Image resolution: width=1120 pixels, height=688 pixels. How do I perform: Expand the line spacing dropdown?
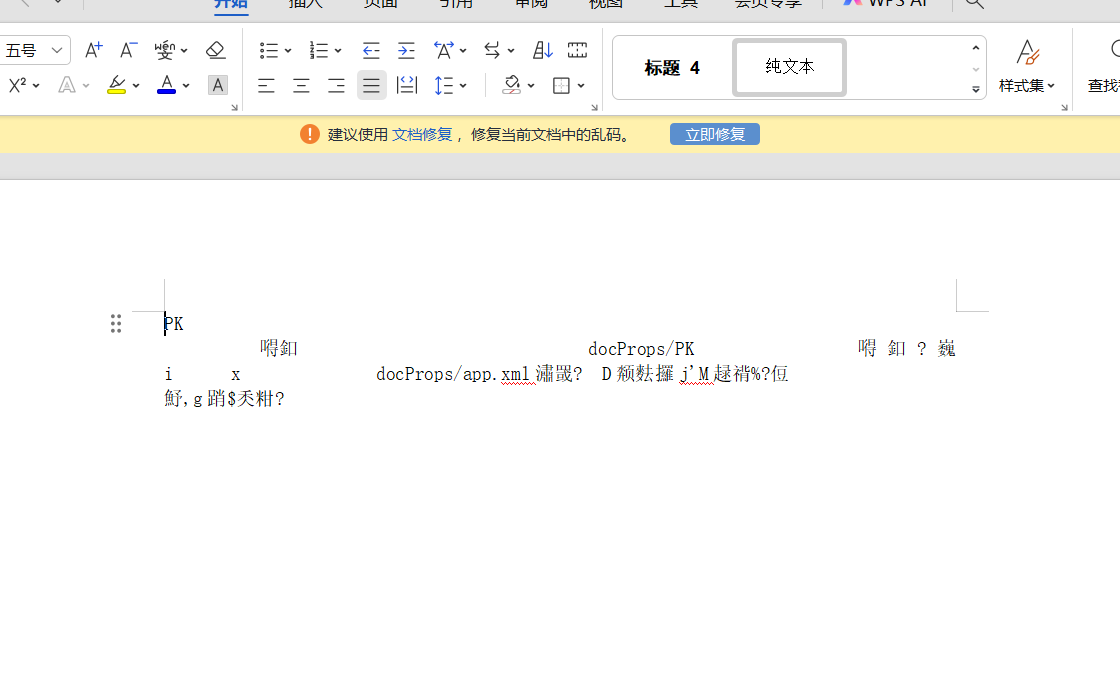click(463, 86)
